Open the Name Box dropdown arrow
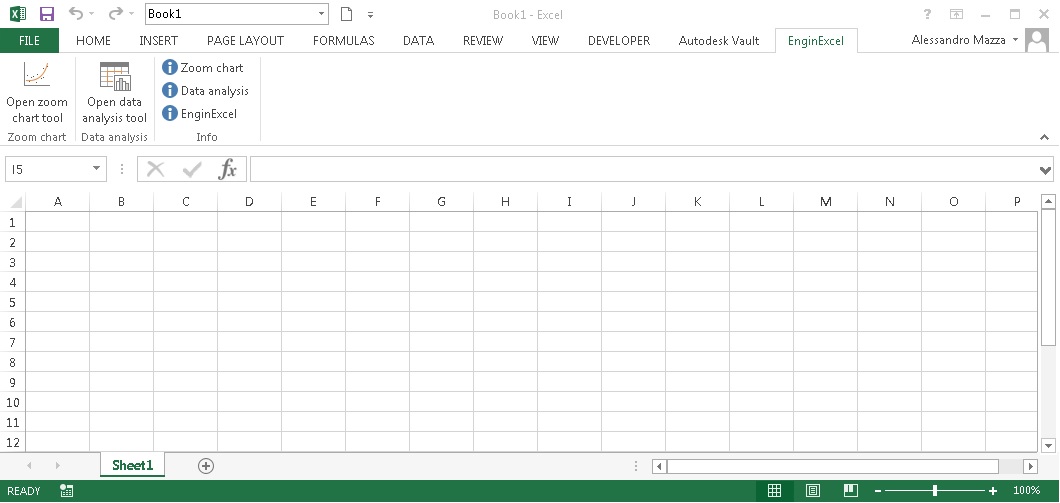Image resolution: width=1060 pixels, height=503 pixels. click(x=96, y=169)
